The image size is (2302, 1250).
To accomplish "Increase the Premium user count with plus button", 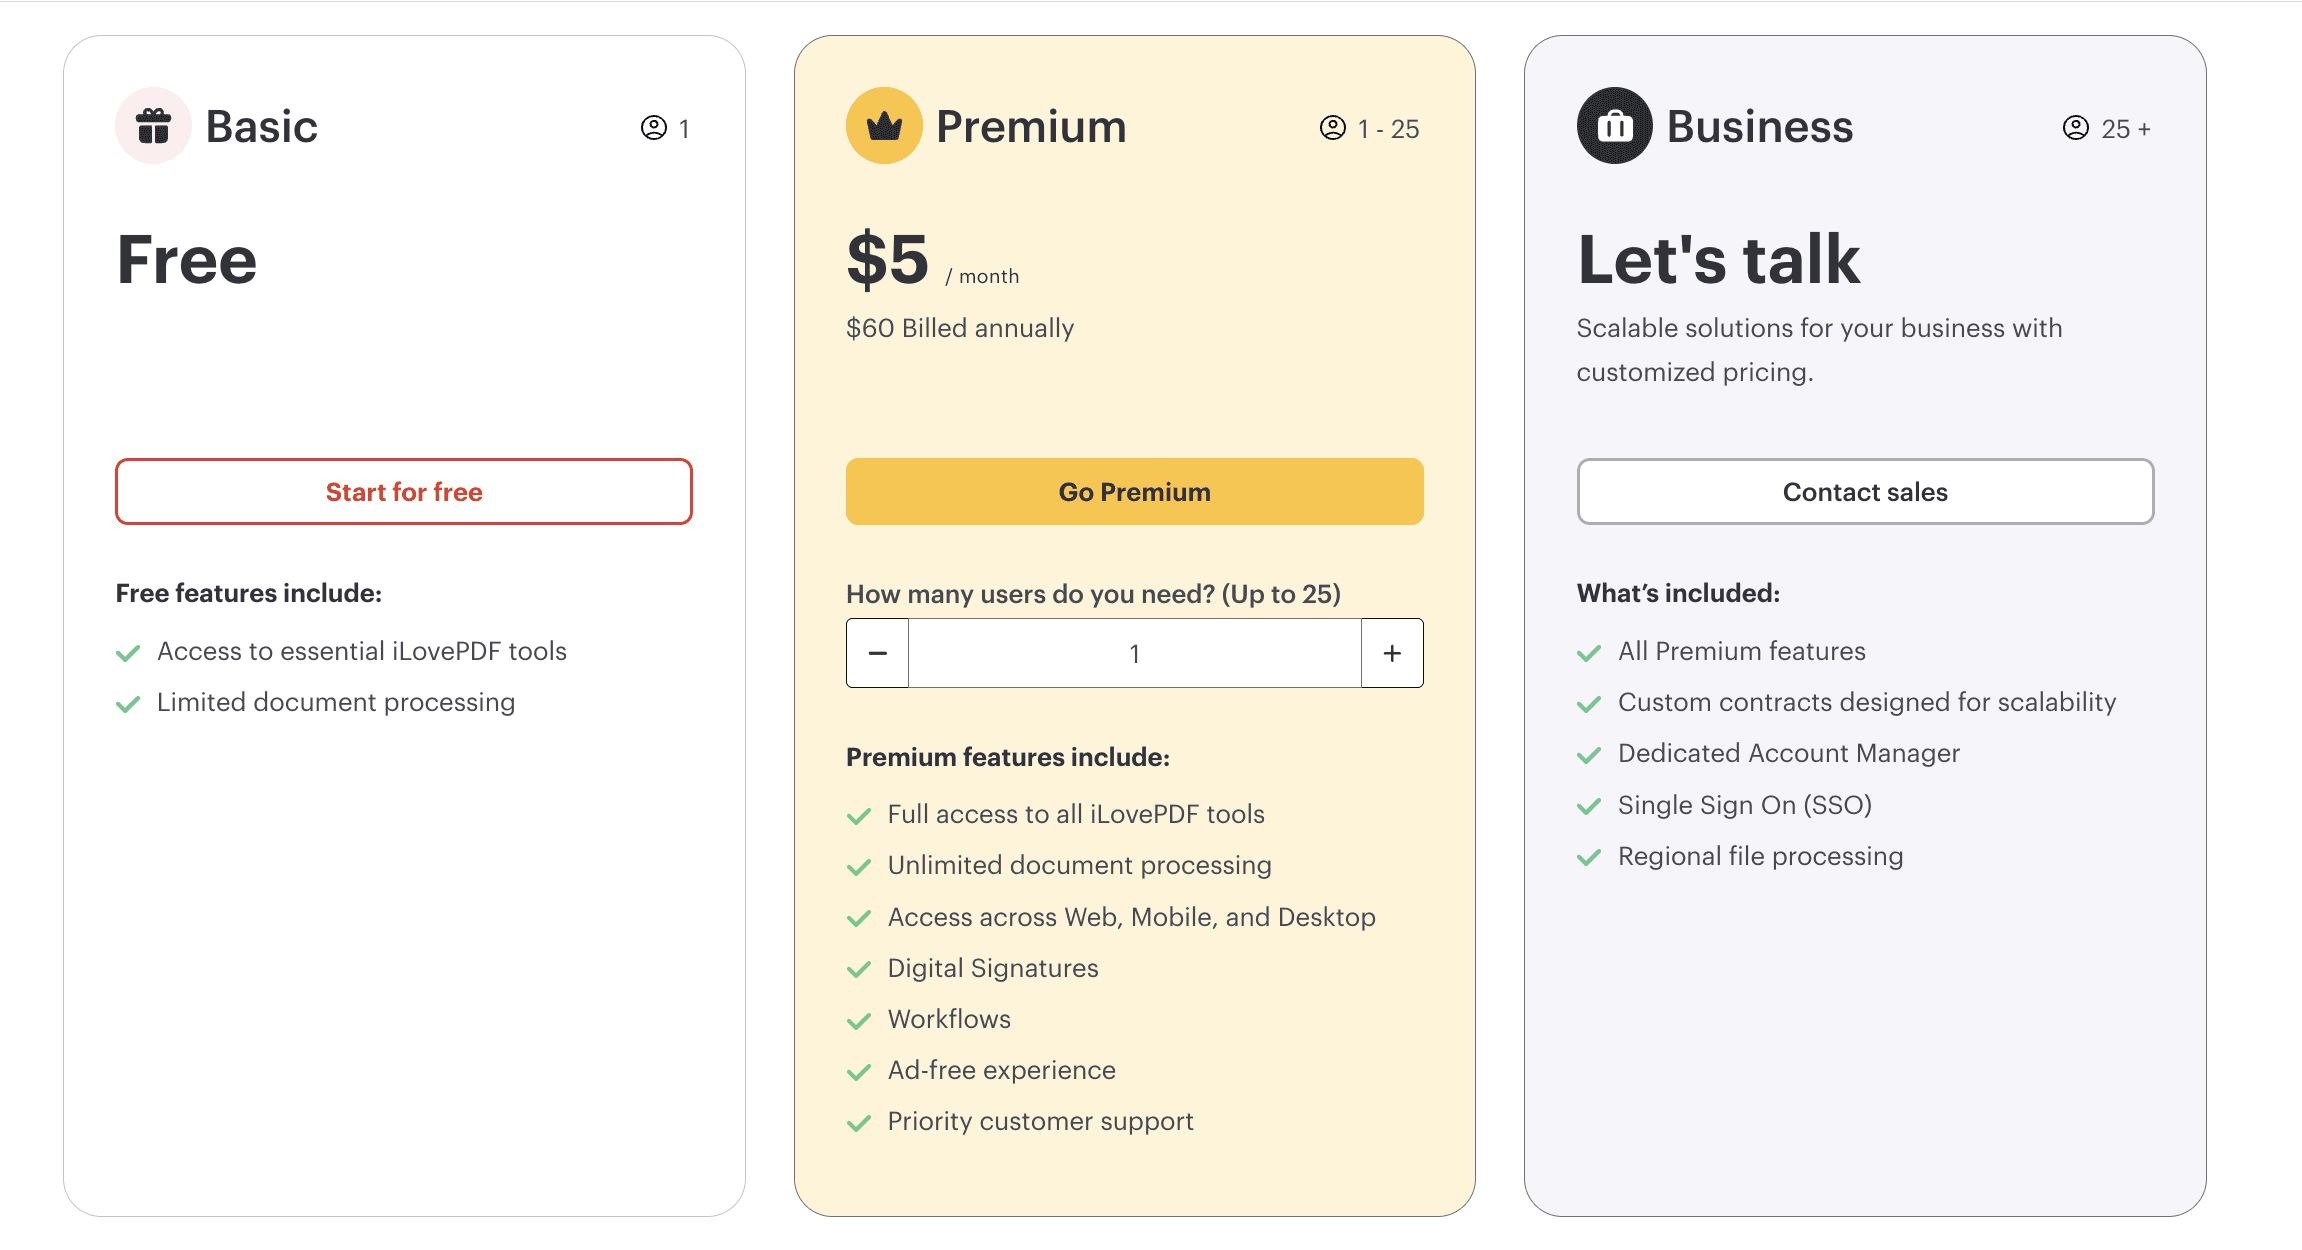I will (x=1392, y=652).
